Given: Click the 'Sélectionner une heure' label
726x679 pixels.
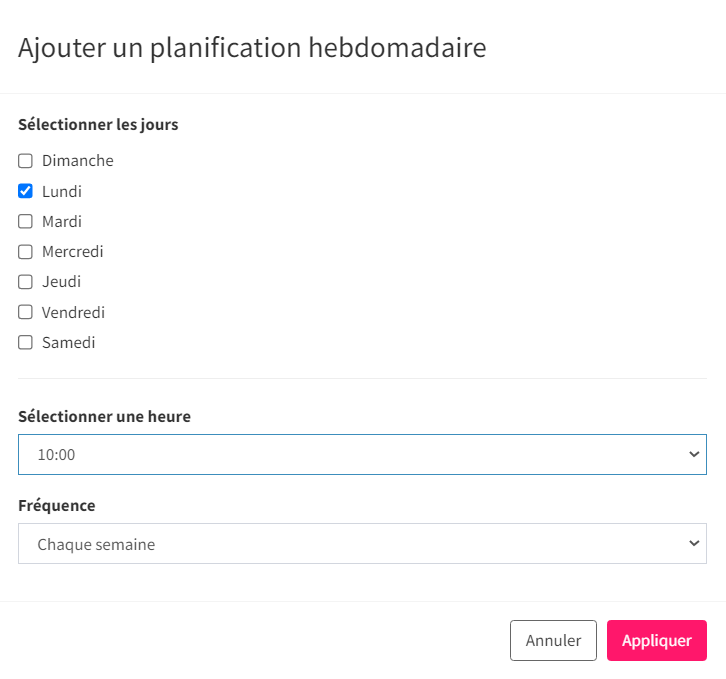Looking at the screenshot, I should coord(104,416).
